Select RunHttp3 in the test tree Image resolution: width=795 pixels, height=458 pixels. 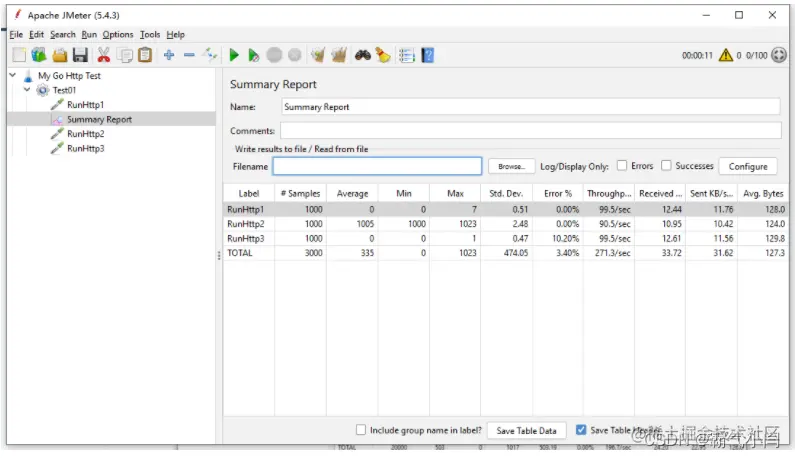coord(86,149)
